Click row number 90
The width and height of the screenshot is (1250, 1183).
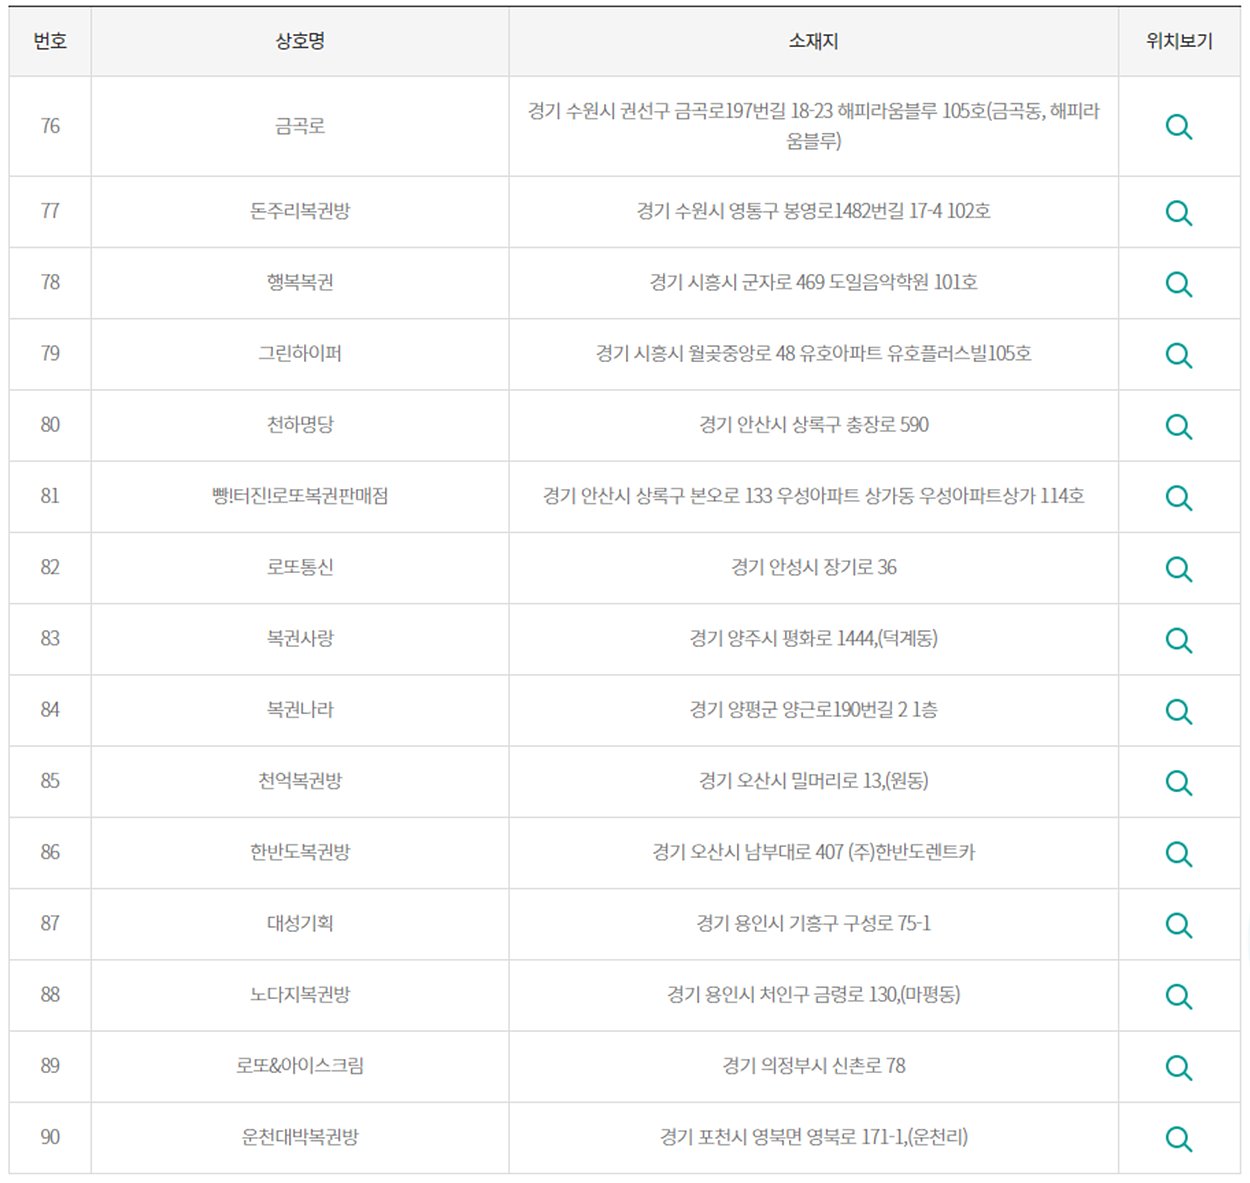tap(50, 1136)
